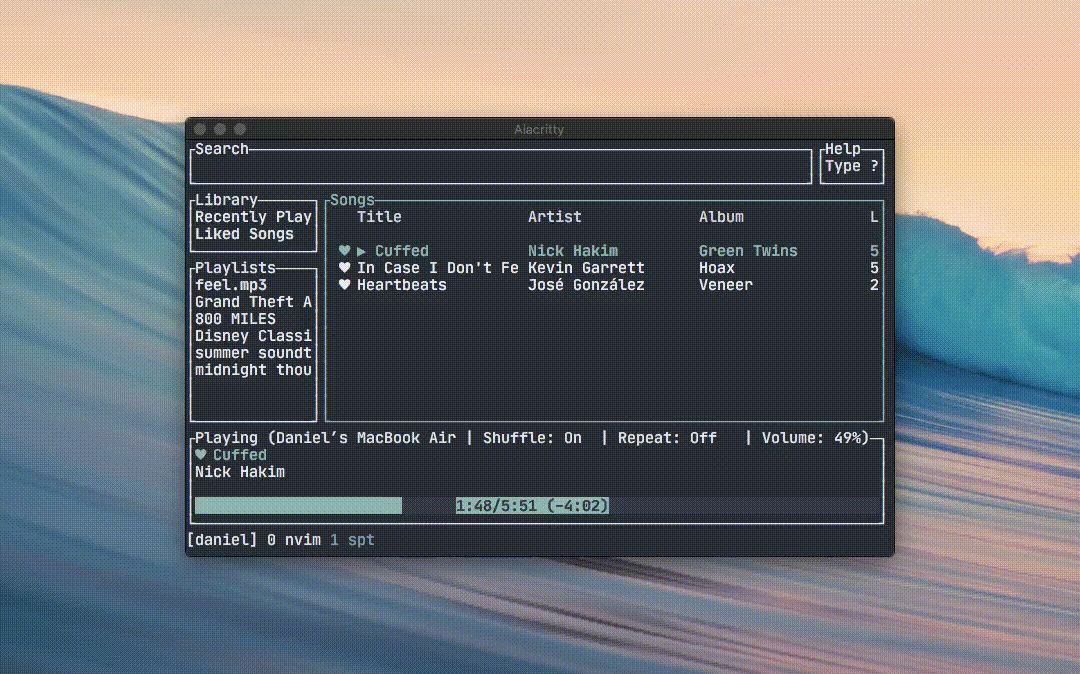Click the play triangle before Cuffed in Songs
Viewport: 1080px width, 674px height.
362,251
